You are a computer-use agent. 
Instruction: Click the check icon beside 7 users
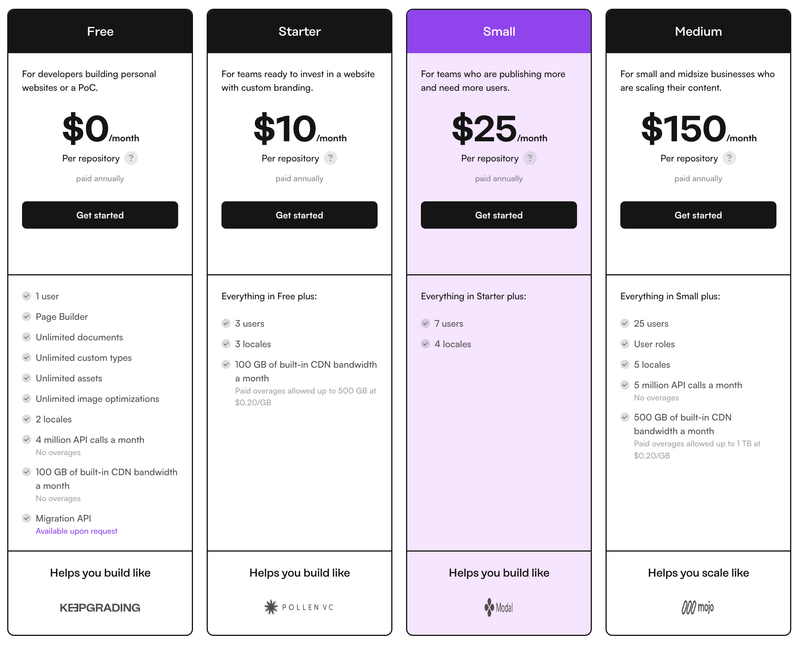[426, 323]
